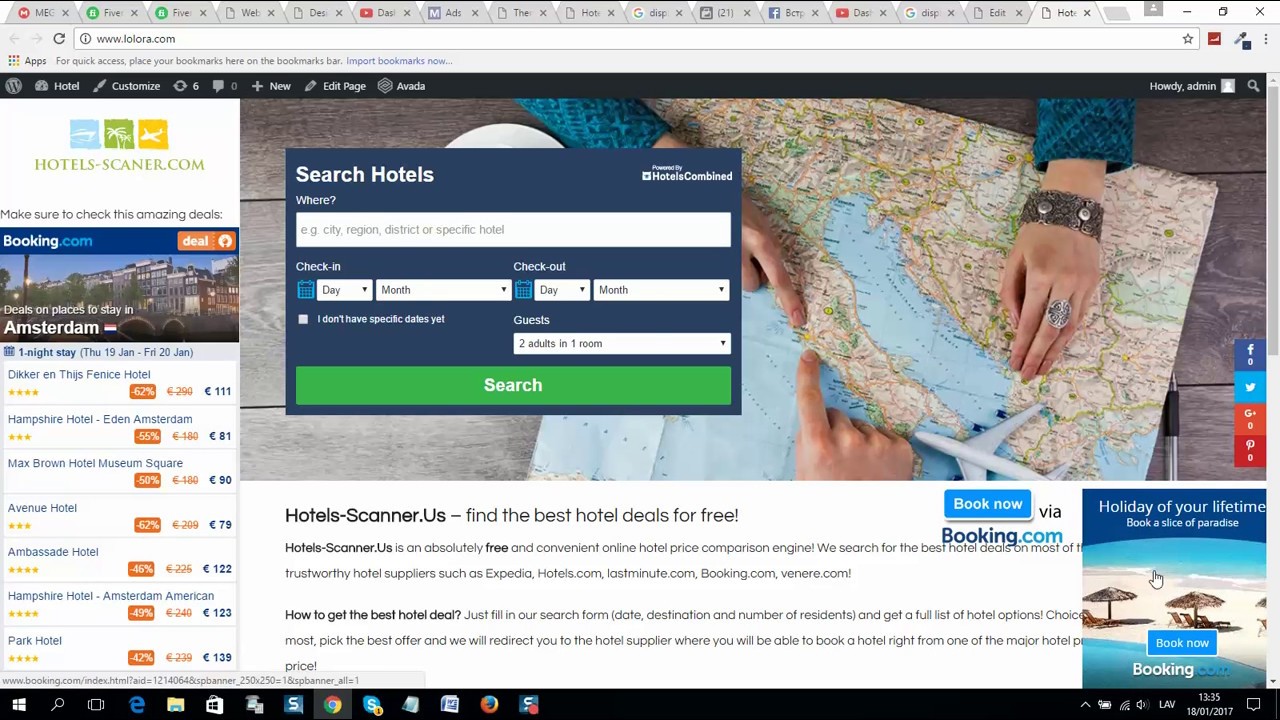Screen dimensions: 1280x720
Task: Open Dikker en Thijs Fenice Hotel
Action: (x=79, y=375)
